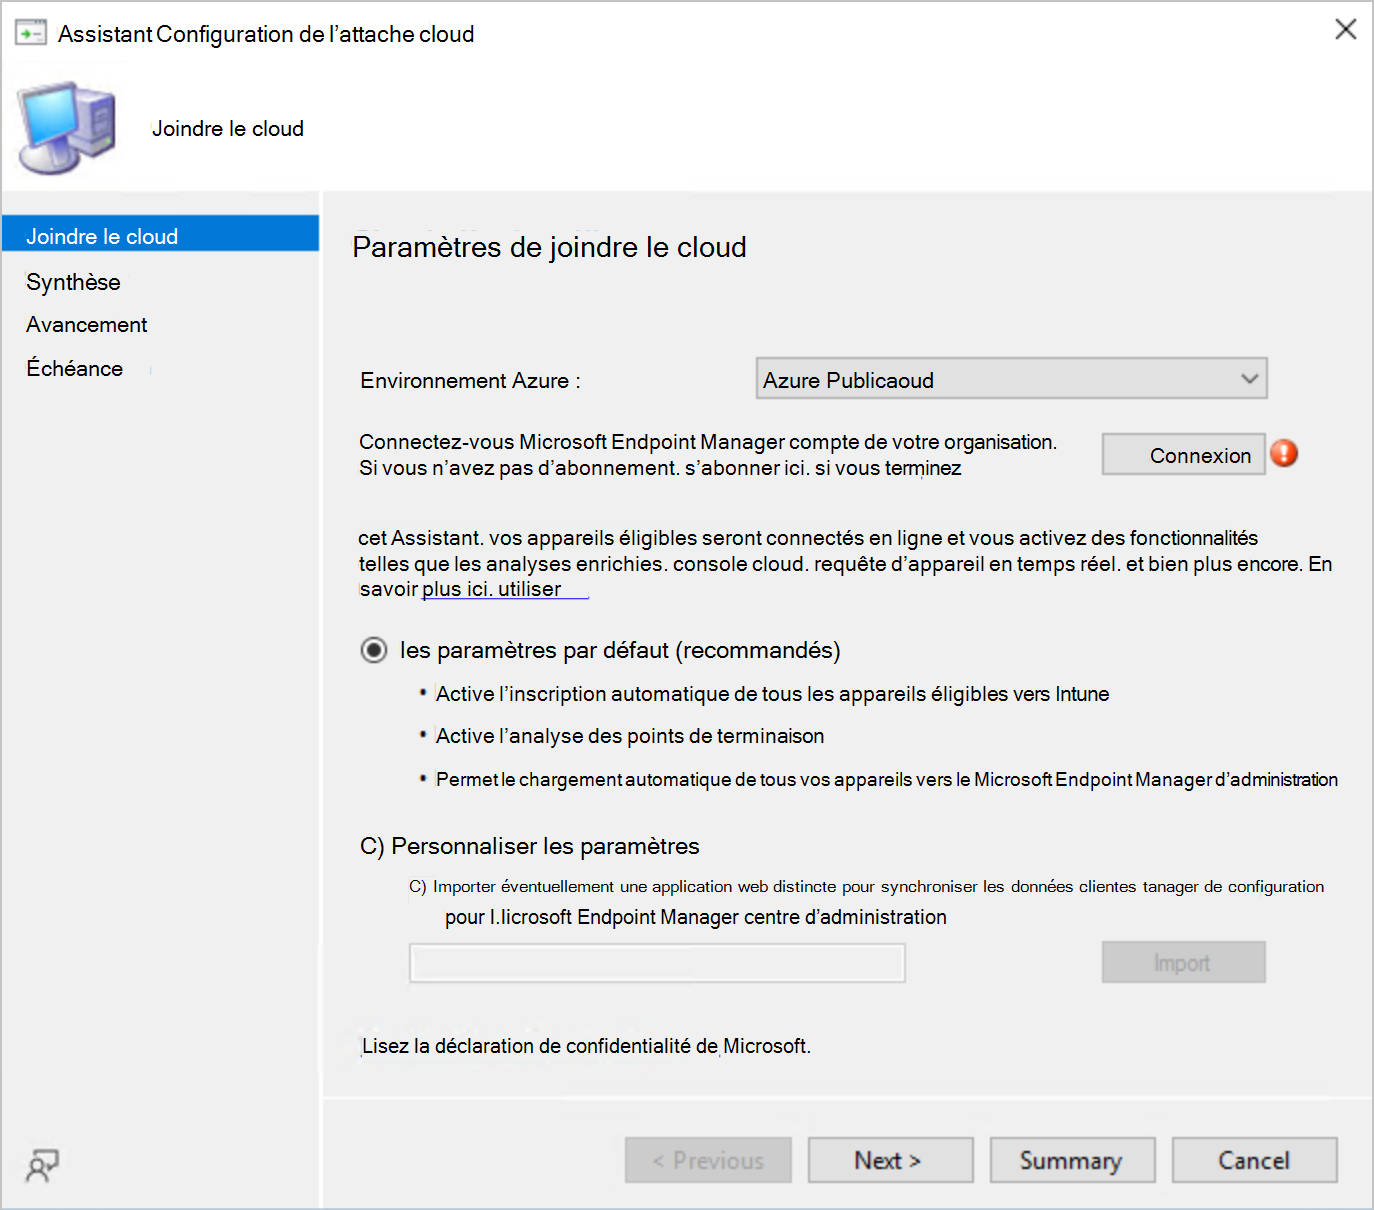Click the wizard application icon in title bar

click(x=31, y=31)
